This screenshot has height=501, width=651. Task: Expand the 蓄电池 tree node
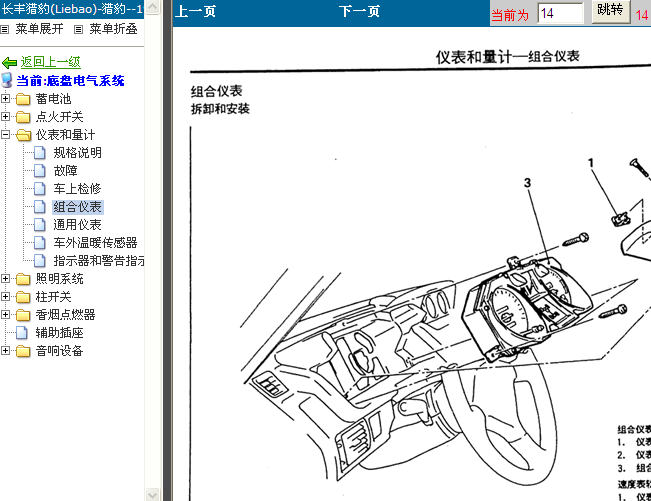pyautogui.click(x=5, y=99)
